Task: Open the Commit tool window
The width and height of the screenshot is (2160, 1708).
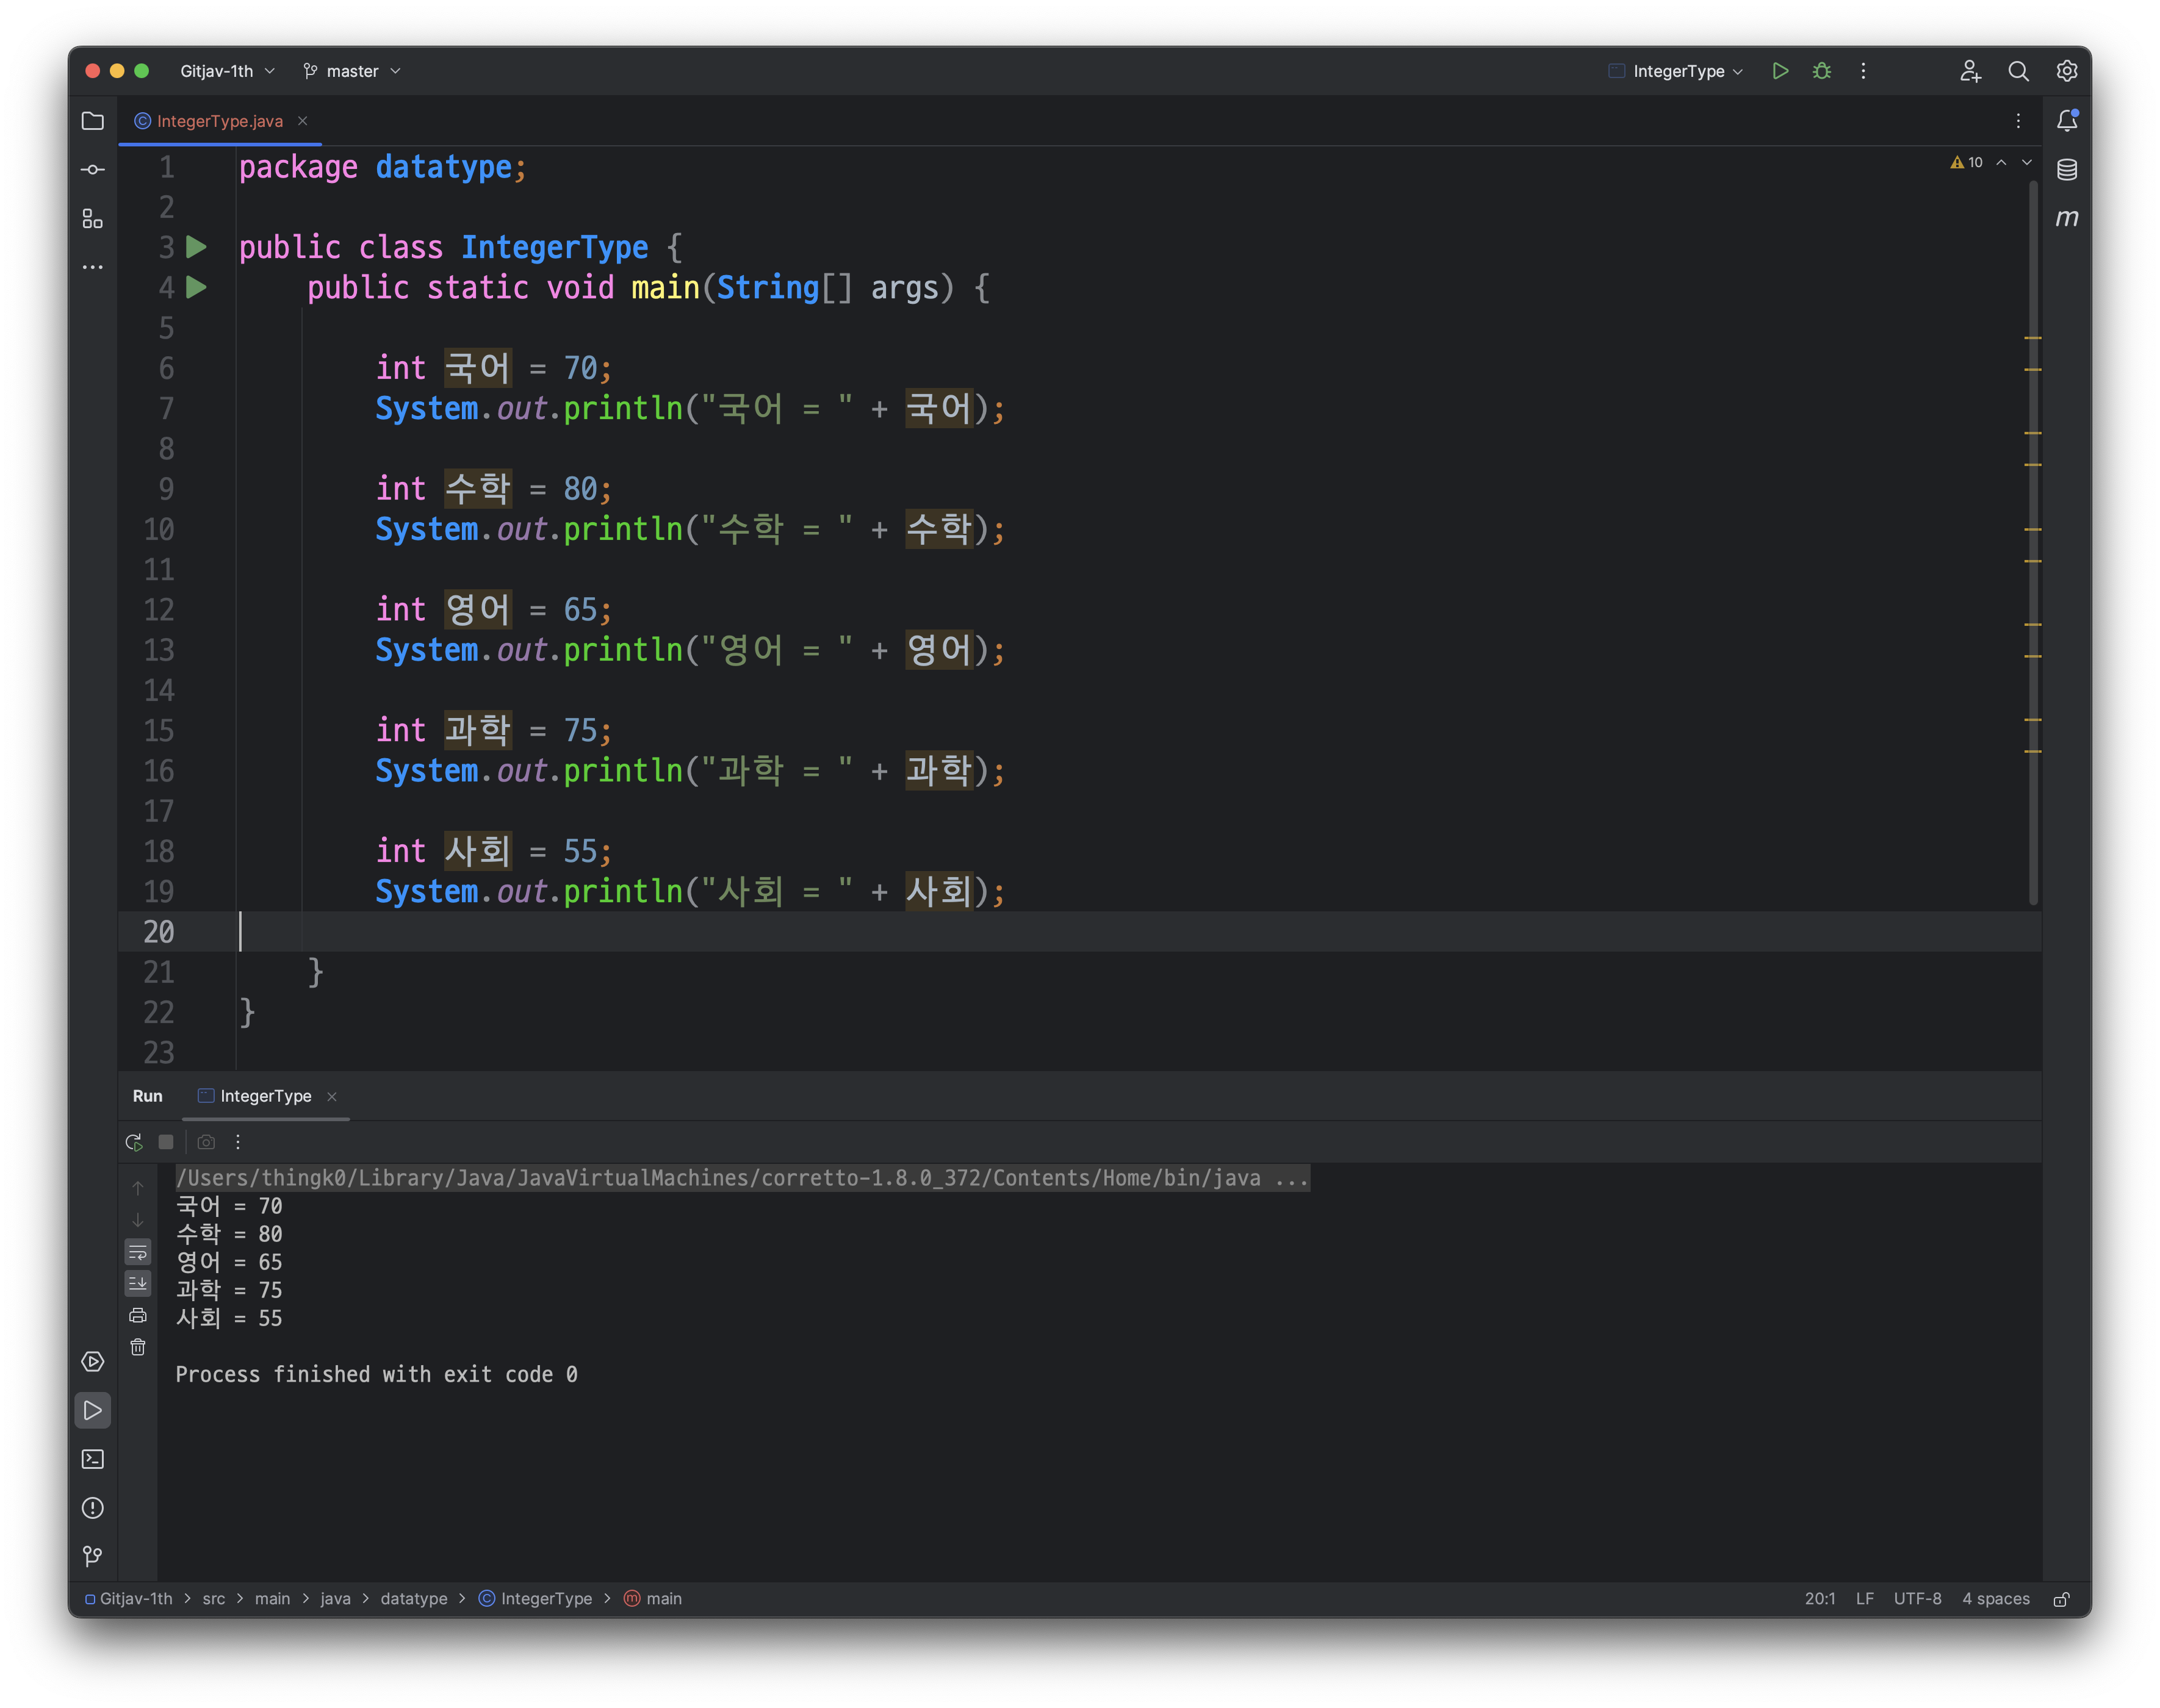Action: [93, 170]
